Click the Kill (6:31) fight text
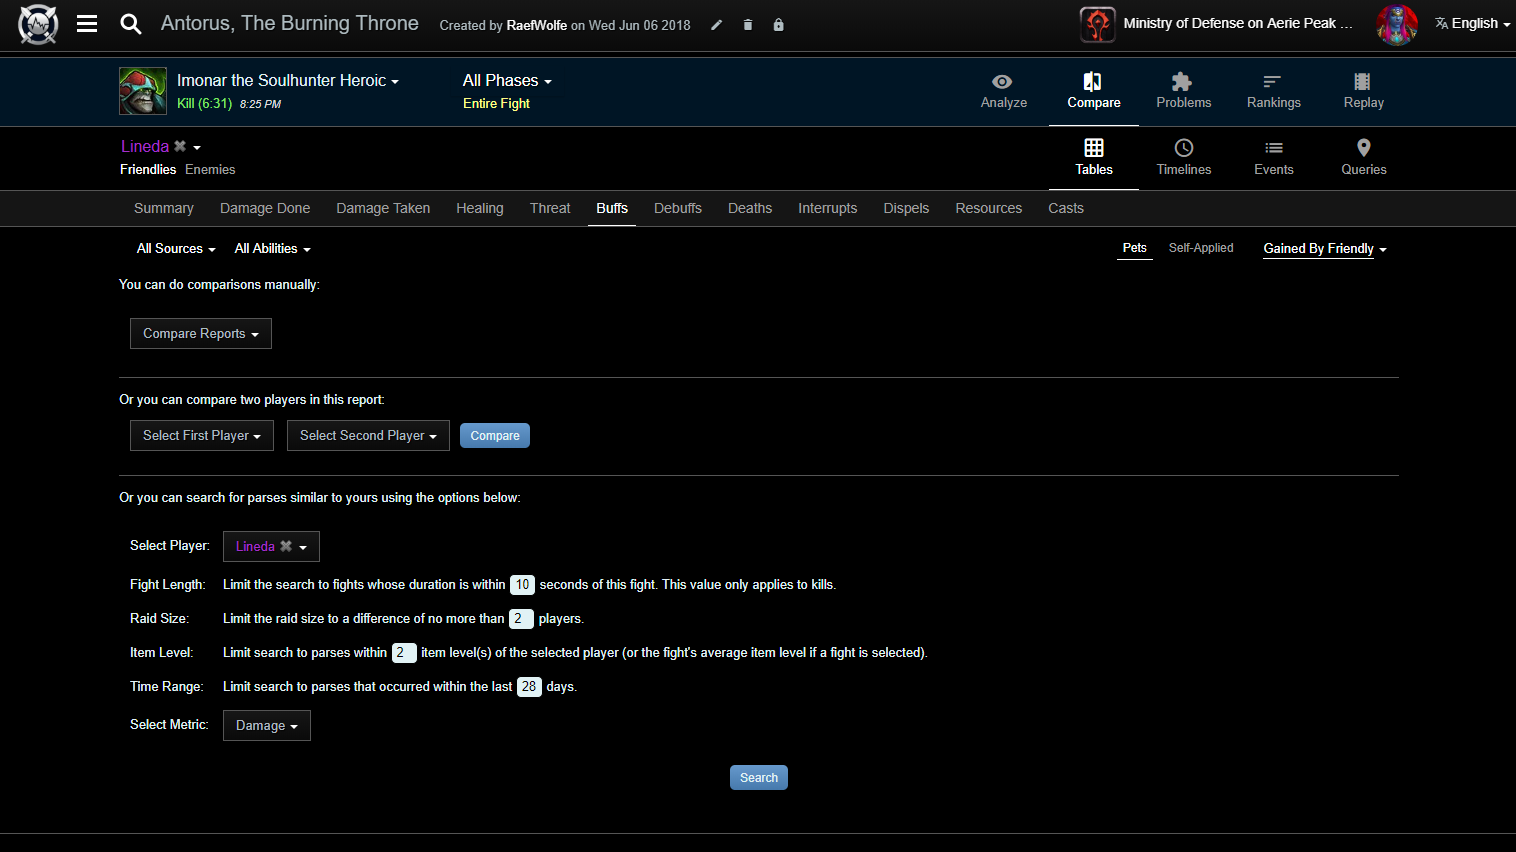Viewport: 1516px width, 852px height. pos(205,103)
